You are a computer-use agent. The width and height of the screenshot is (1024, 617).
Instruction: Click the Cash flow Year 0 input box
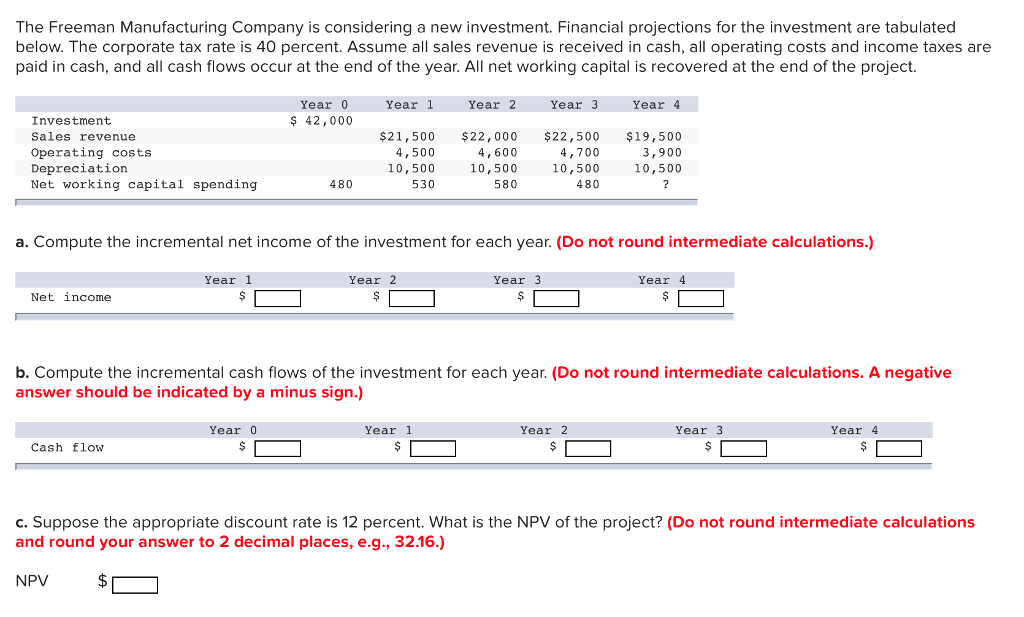277,447
